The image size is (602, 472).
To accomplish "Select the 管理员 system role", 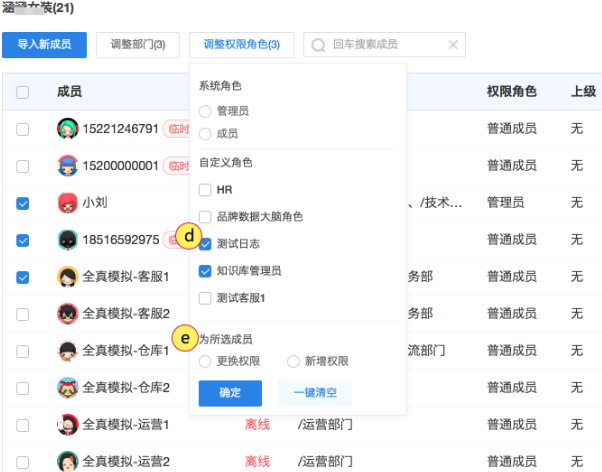I will click(x=206, y=111).
